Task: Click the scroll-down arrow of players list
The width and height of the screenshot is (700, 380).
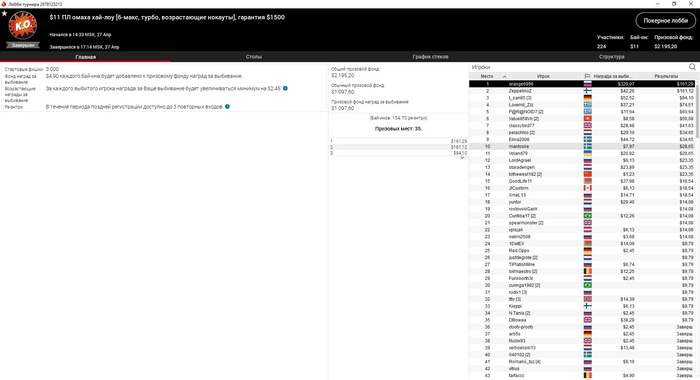Action: point(697,377)
